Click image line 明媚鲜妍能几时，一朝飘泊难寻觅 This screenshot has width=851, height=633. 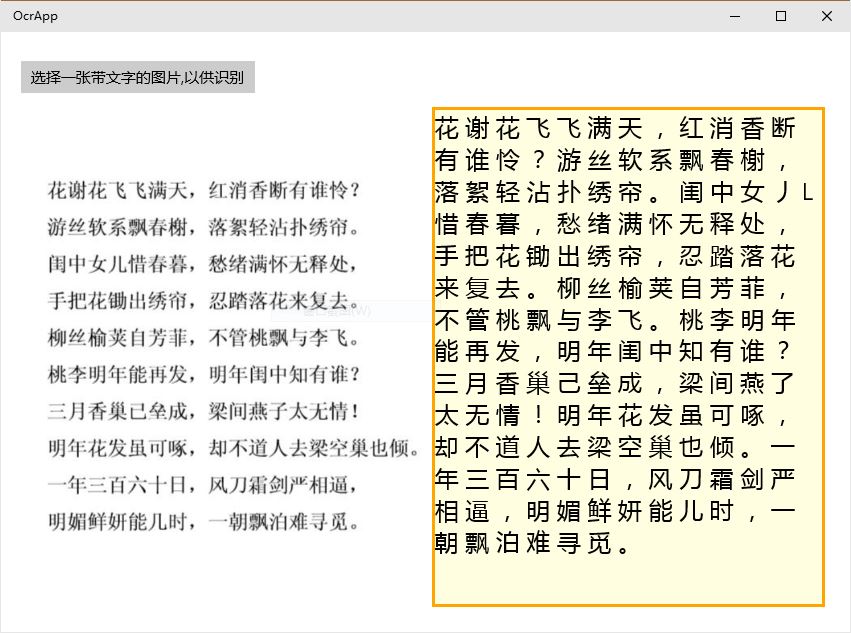pyautogui.click(x=203, y=522)
